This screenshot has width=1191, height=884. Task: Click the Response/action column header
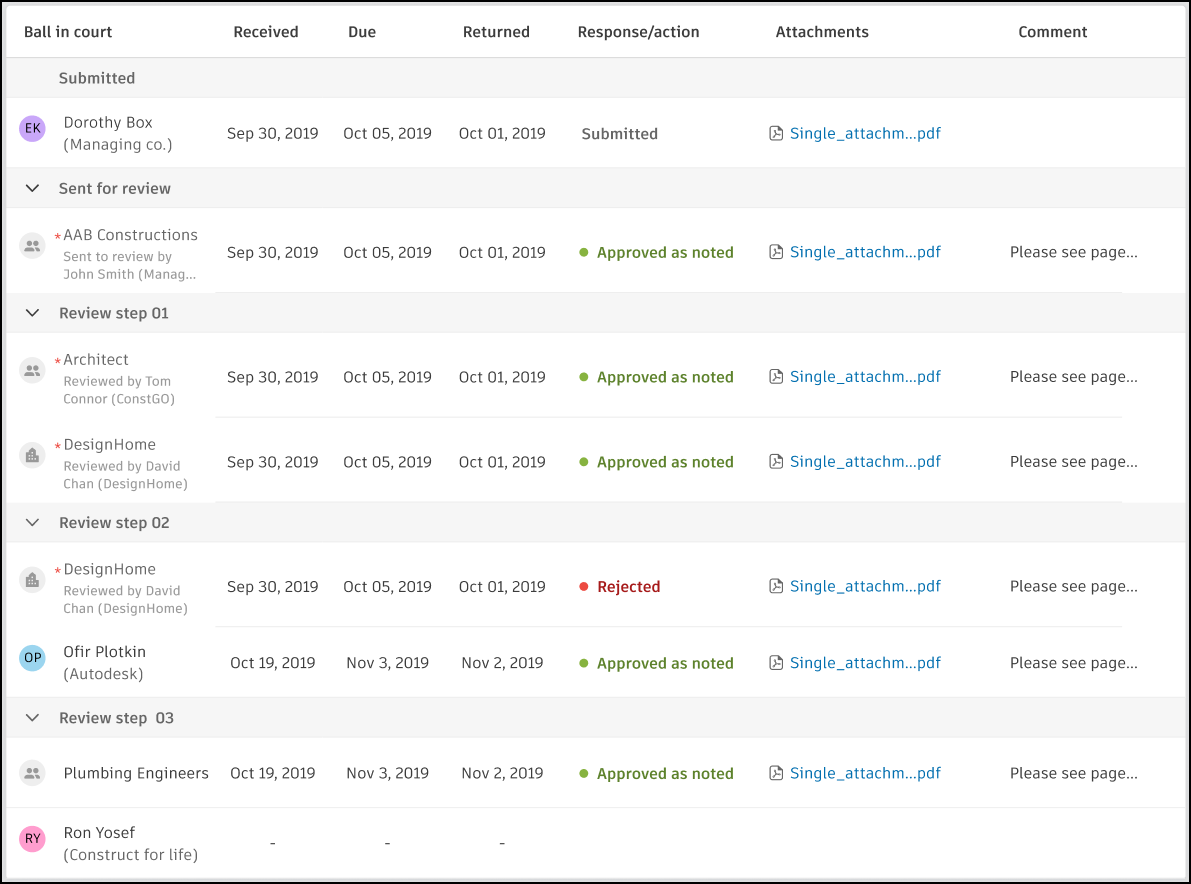pos(638,32)
